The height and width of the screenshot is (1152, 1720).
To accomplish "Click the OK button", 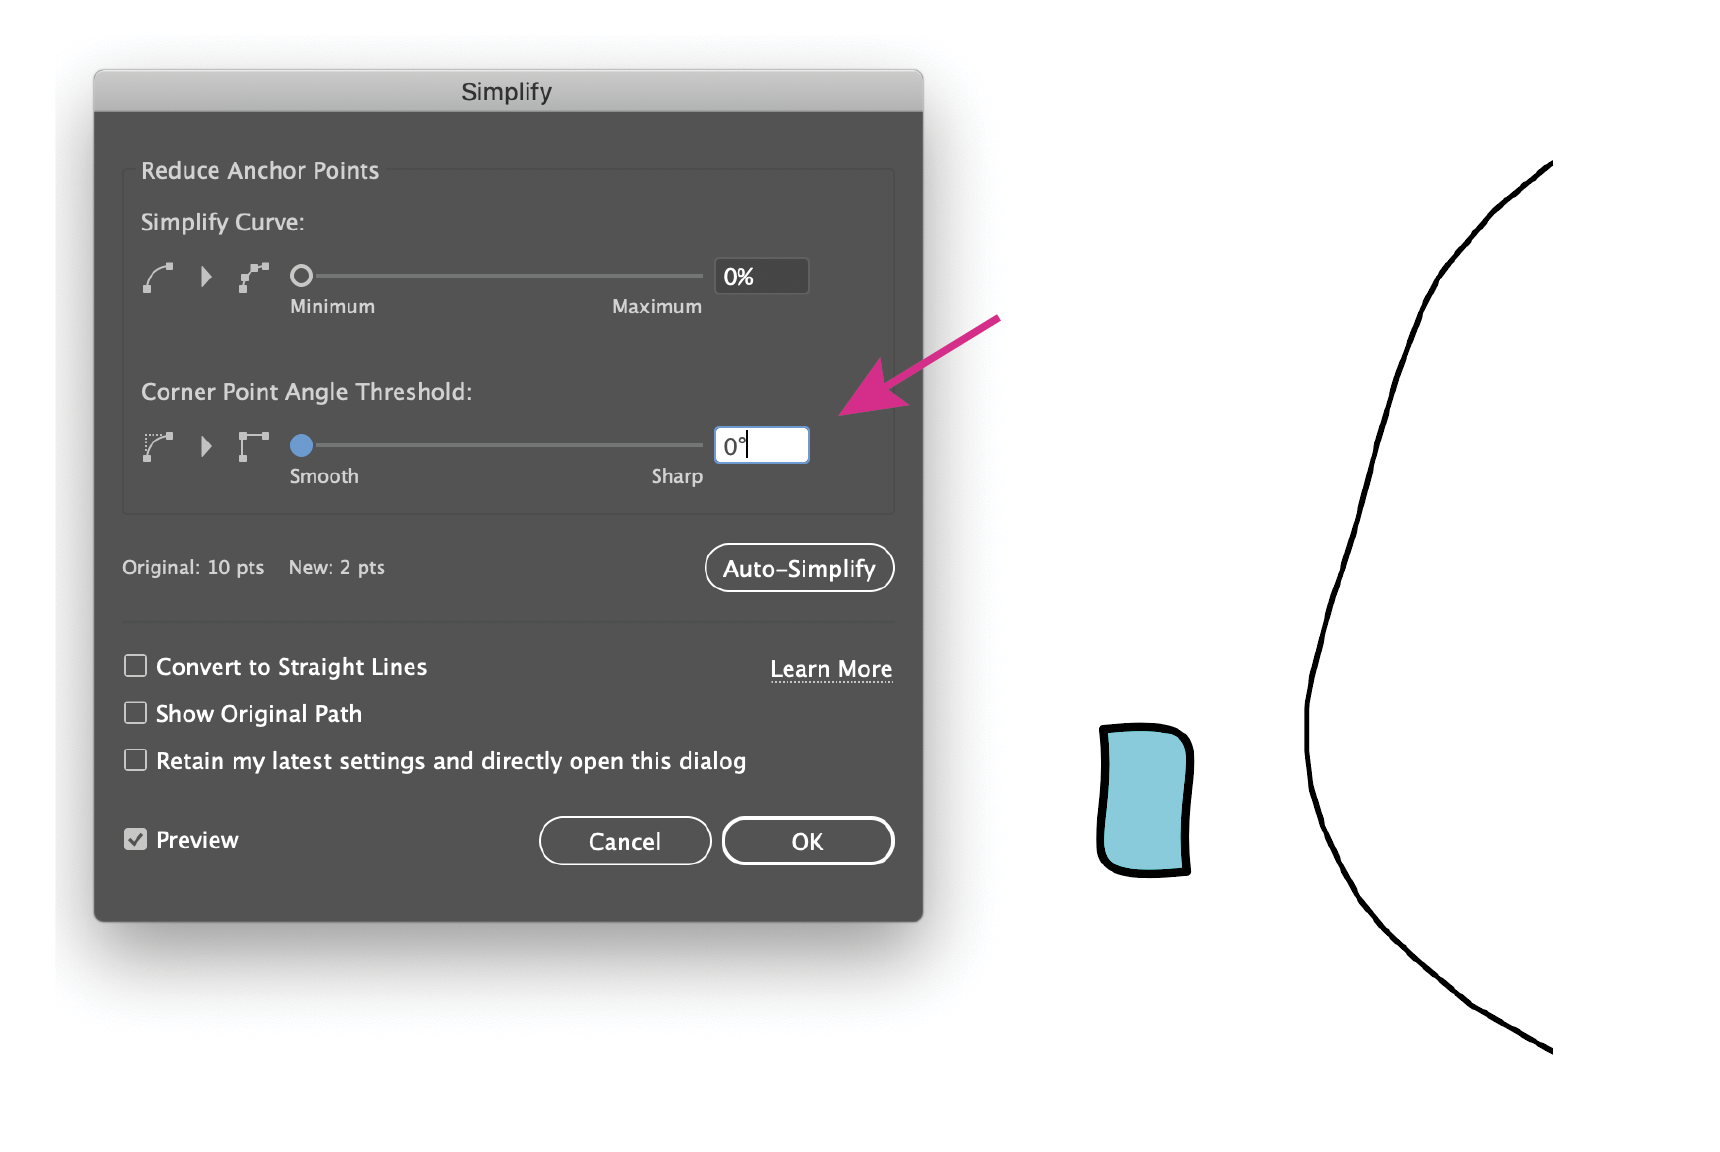I will 808,841.
